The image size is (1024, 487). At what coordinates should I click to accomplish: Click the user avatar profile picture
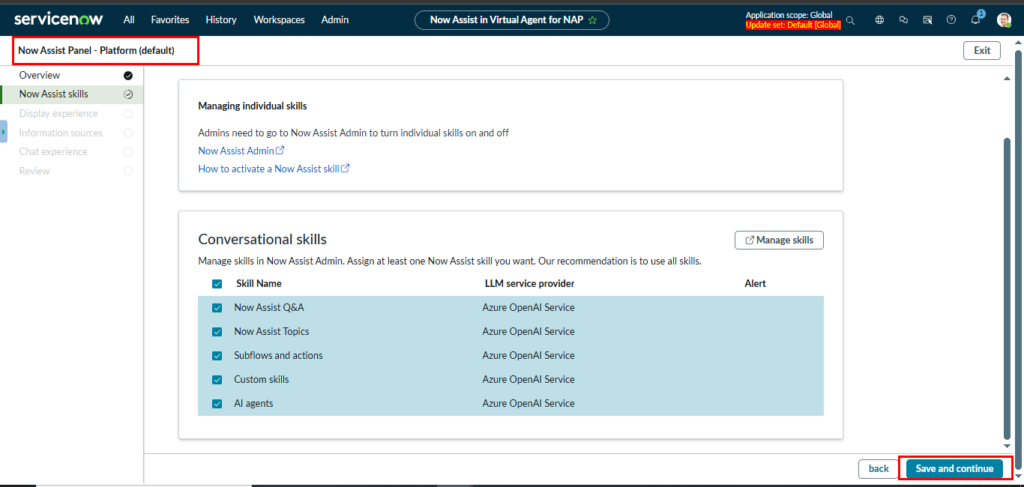[1004, 19]
